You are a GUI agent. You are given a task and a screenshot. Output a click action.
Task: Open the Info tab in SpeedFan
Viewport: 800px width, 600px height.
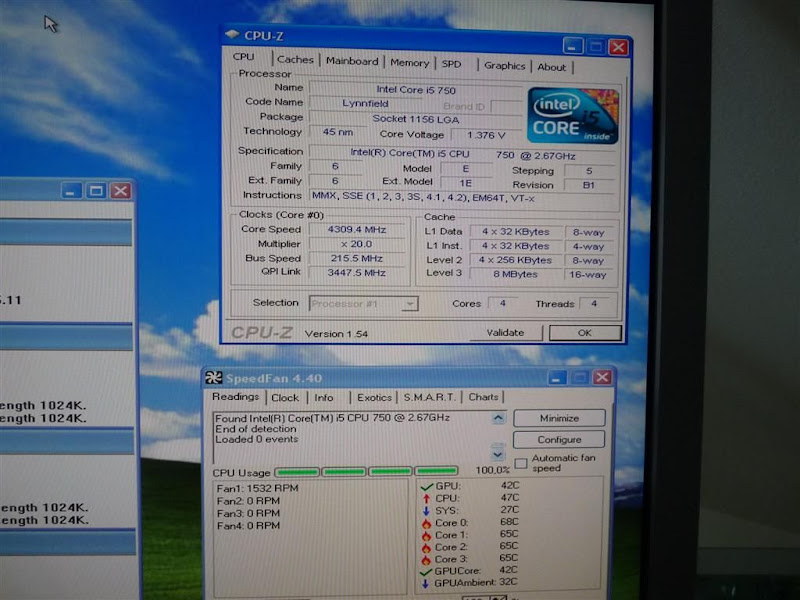[x=324, y=397]
